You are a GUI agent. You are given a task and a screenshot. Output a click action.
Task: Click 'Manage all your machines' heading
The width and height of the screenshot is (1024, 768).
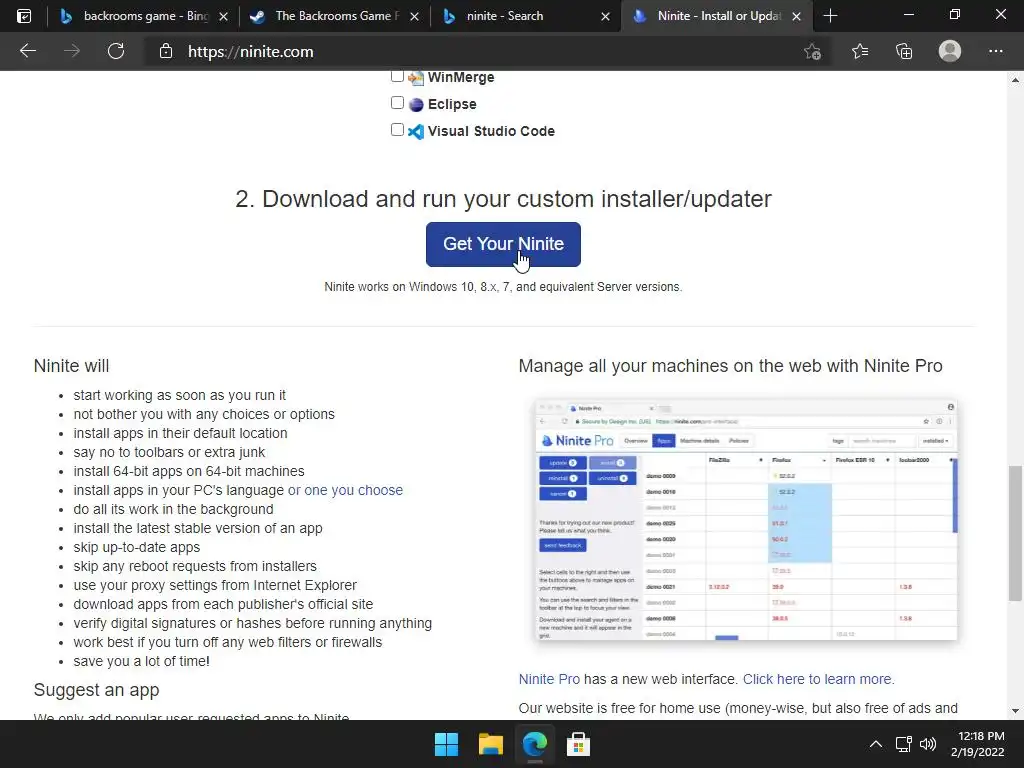pos(730,366)
